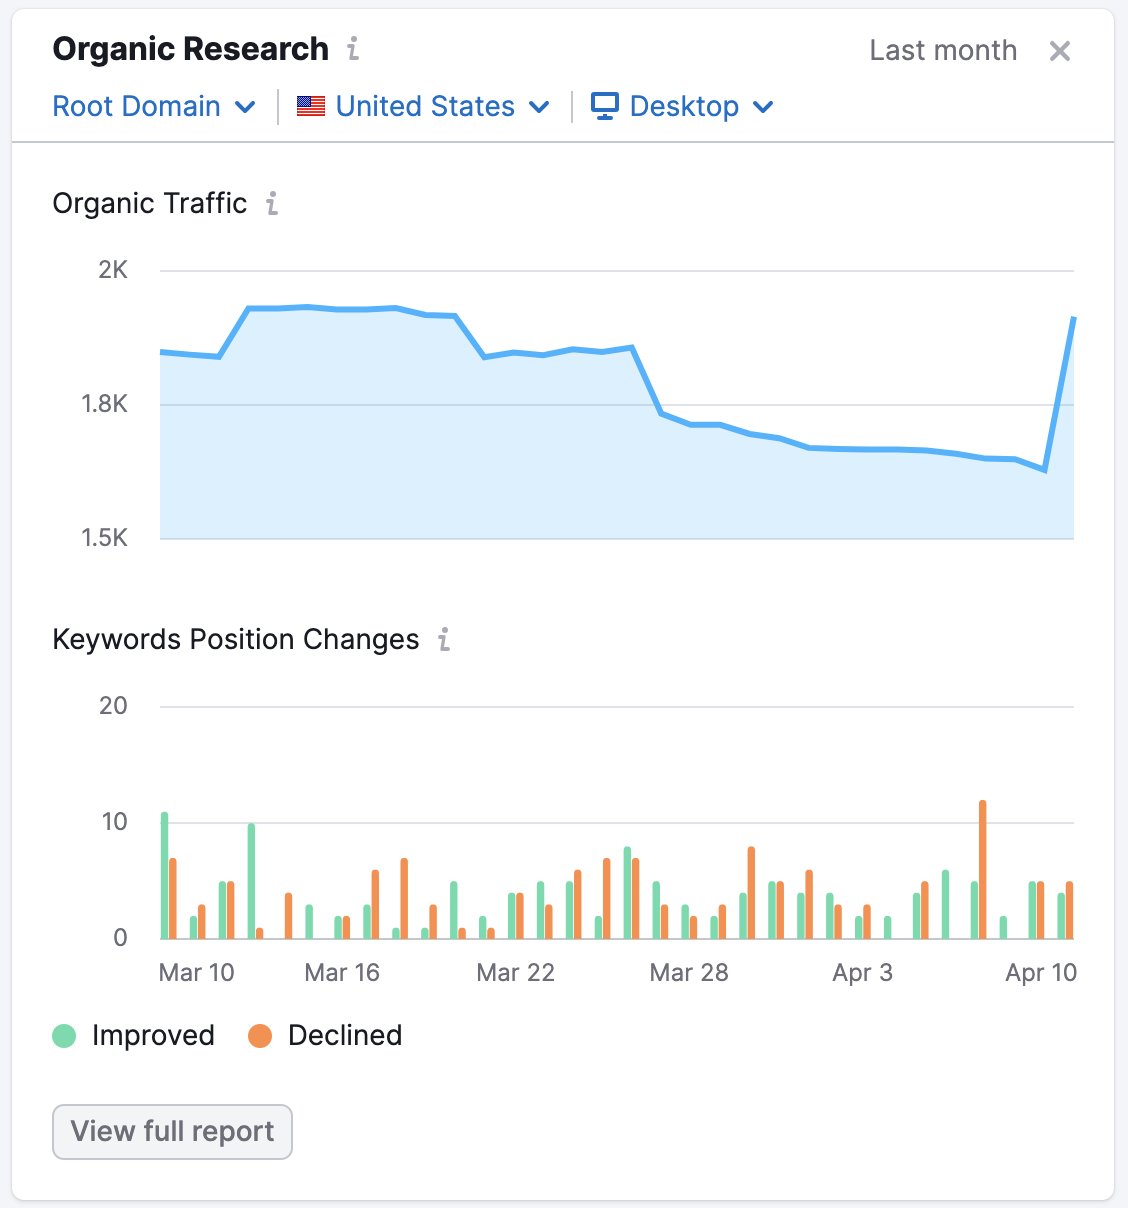Expand the United States location dropdown
Screen dimensions: 1128x1208
tap(424, 106)
